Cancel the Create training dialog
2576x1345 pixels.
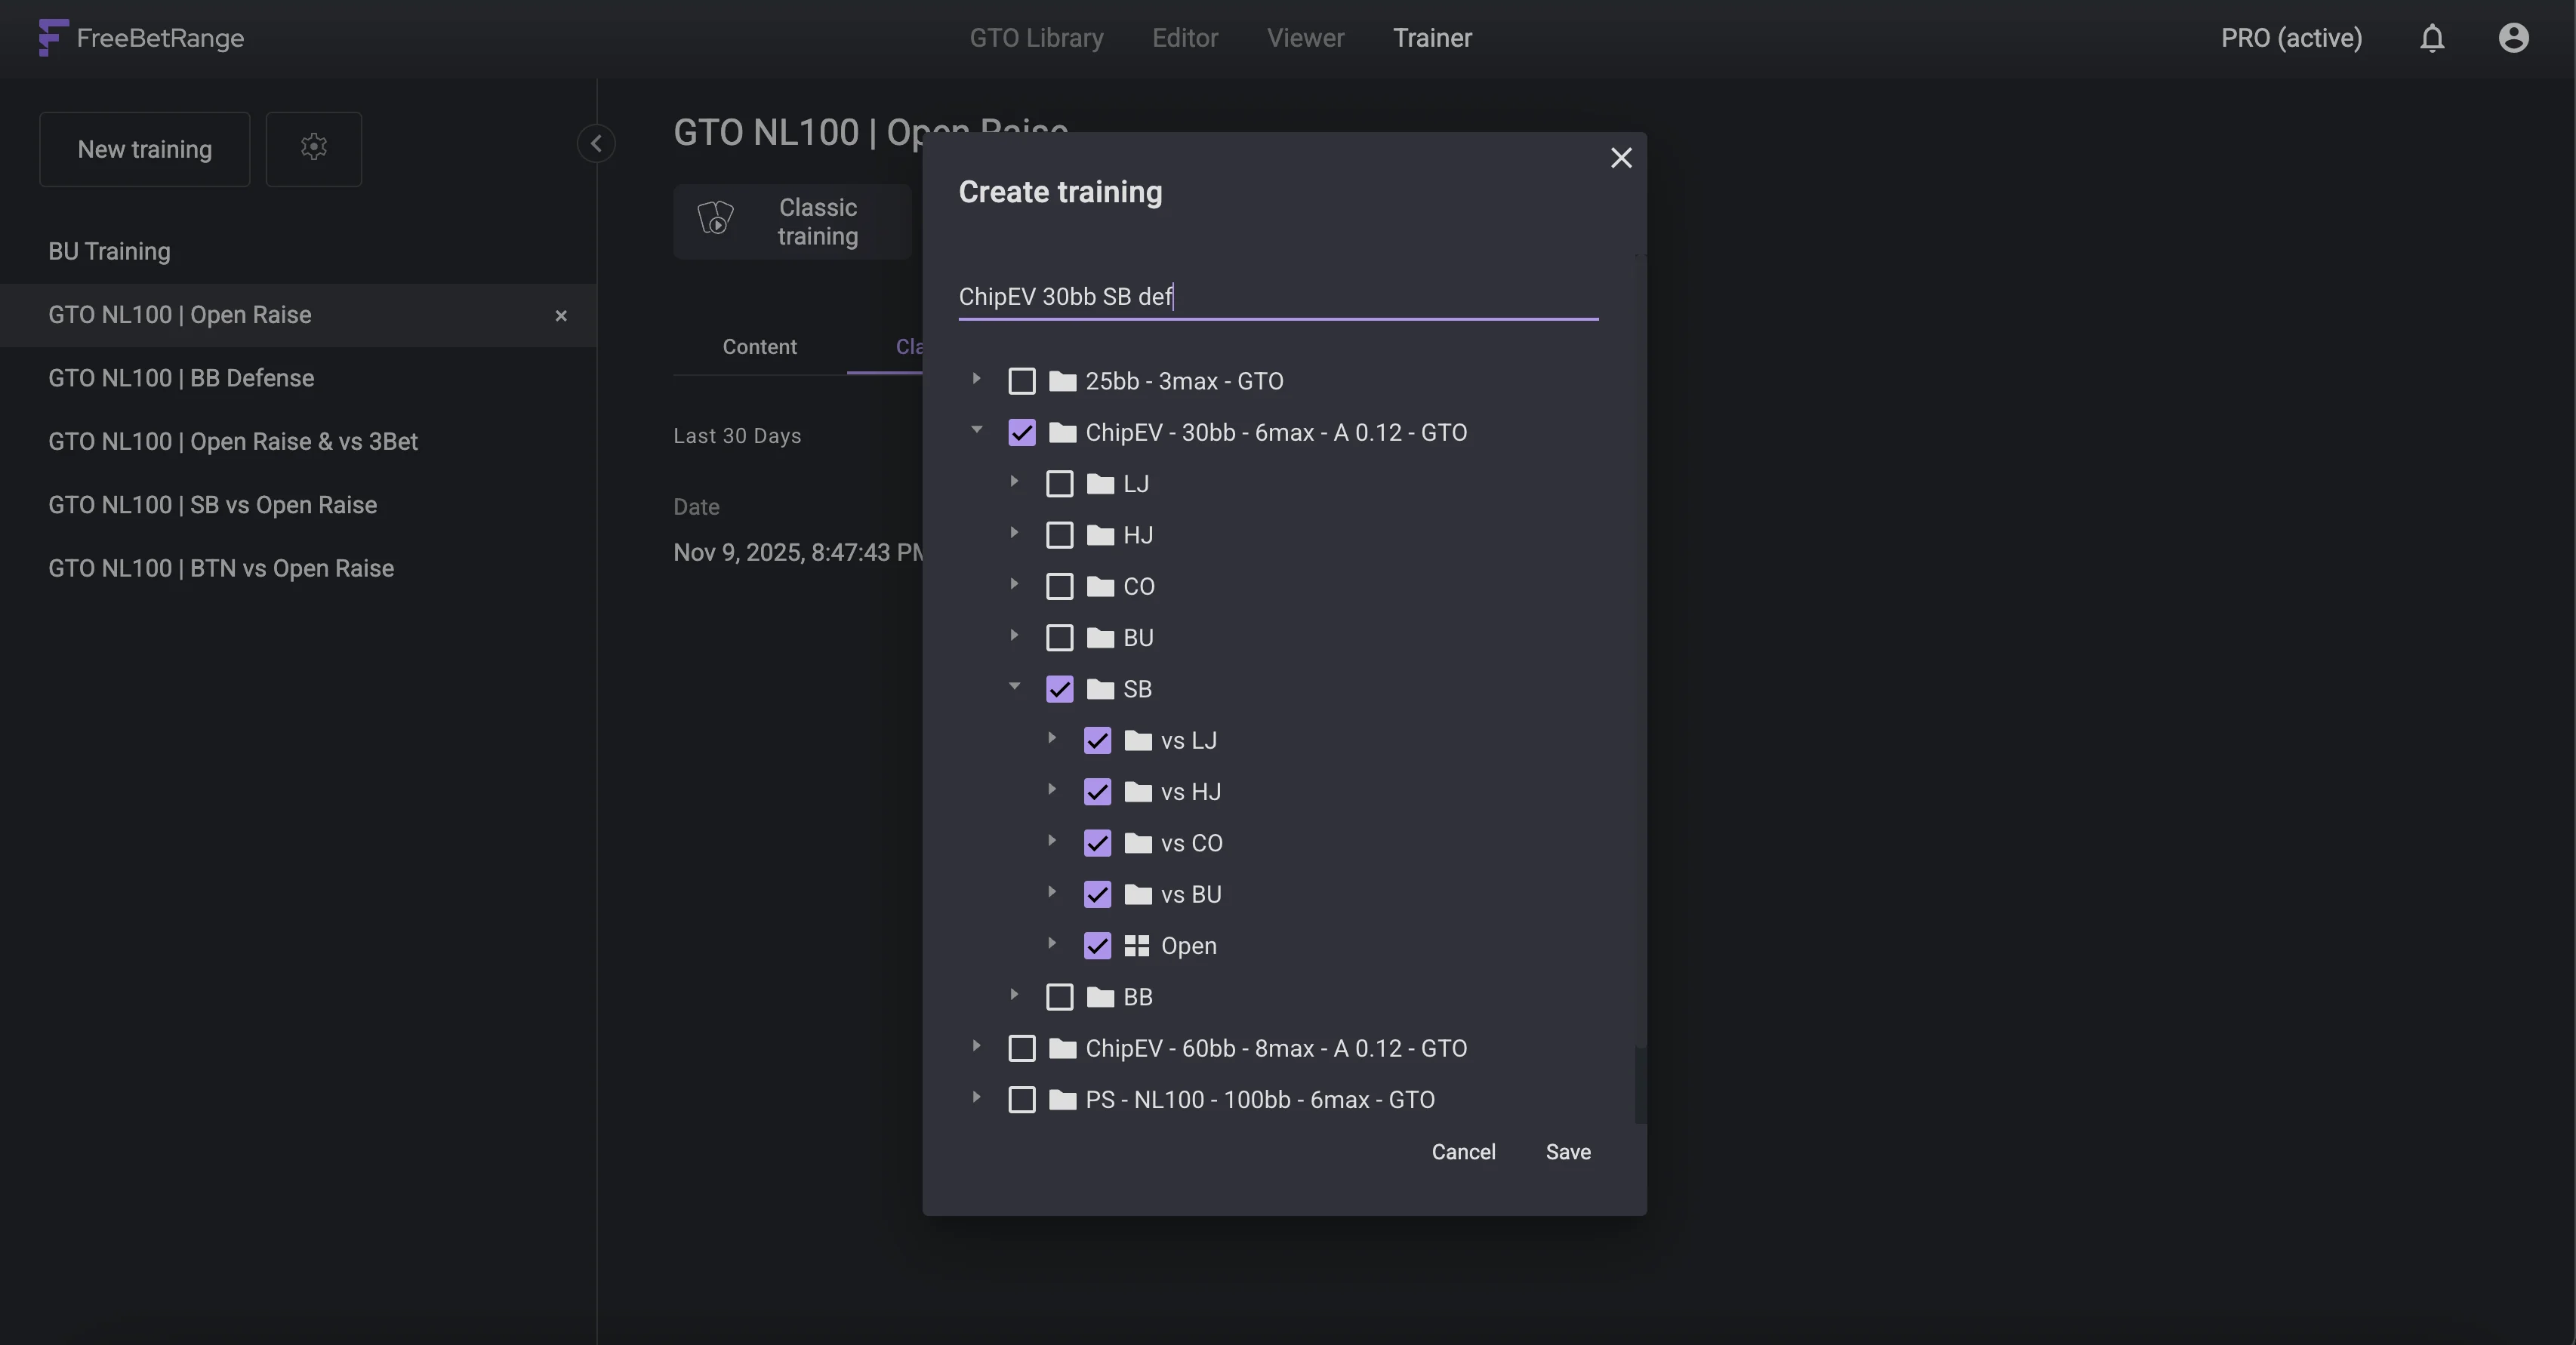pos(1463,1152)
